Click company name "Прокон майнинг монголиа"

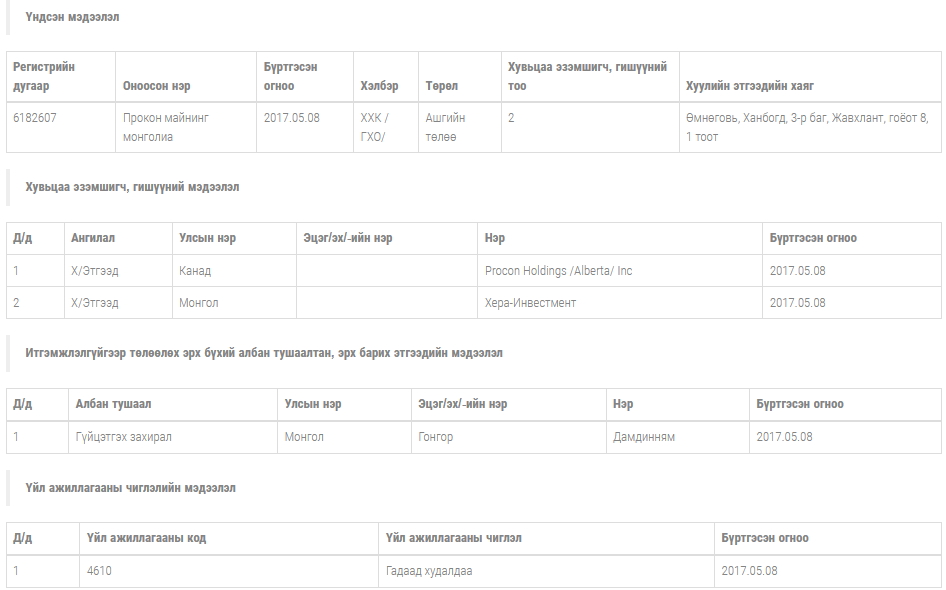click(165, 127)
